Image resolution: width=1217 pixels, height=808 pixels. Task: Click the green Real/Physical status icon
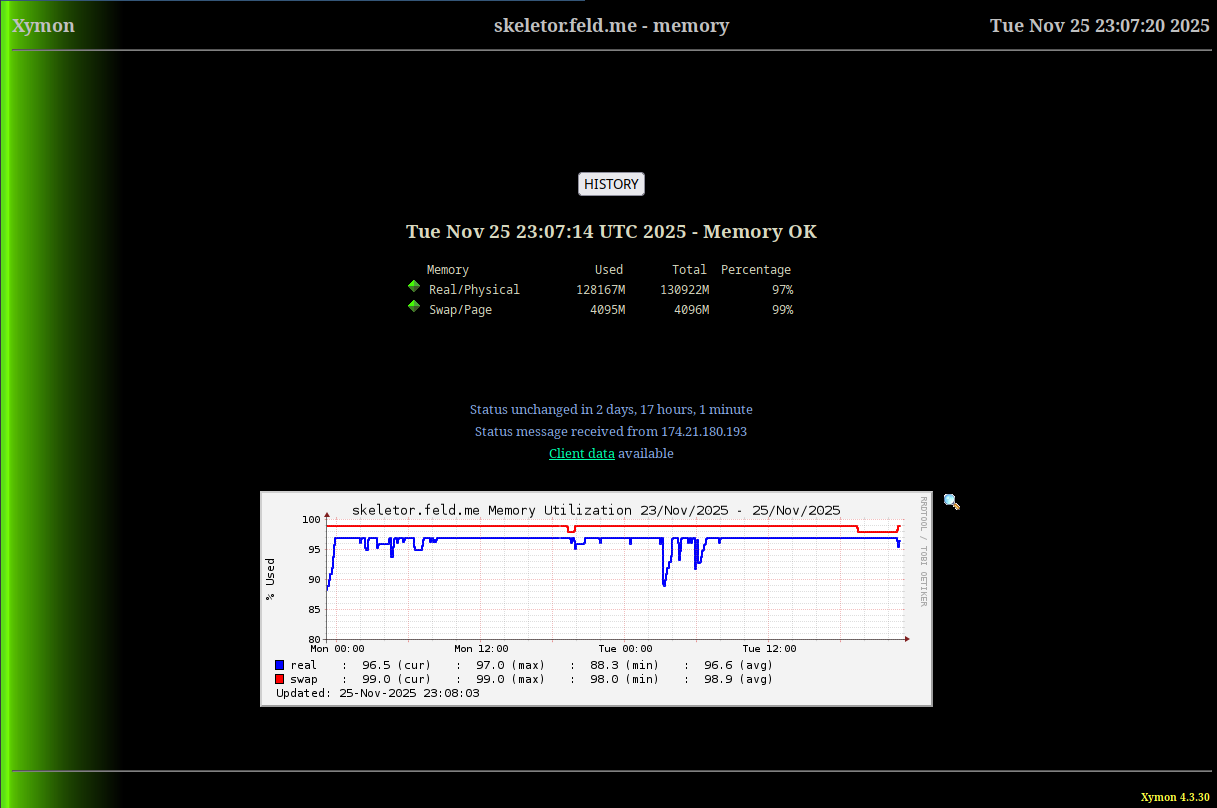coord(414,287)
